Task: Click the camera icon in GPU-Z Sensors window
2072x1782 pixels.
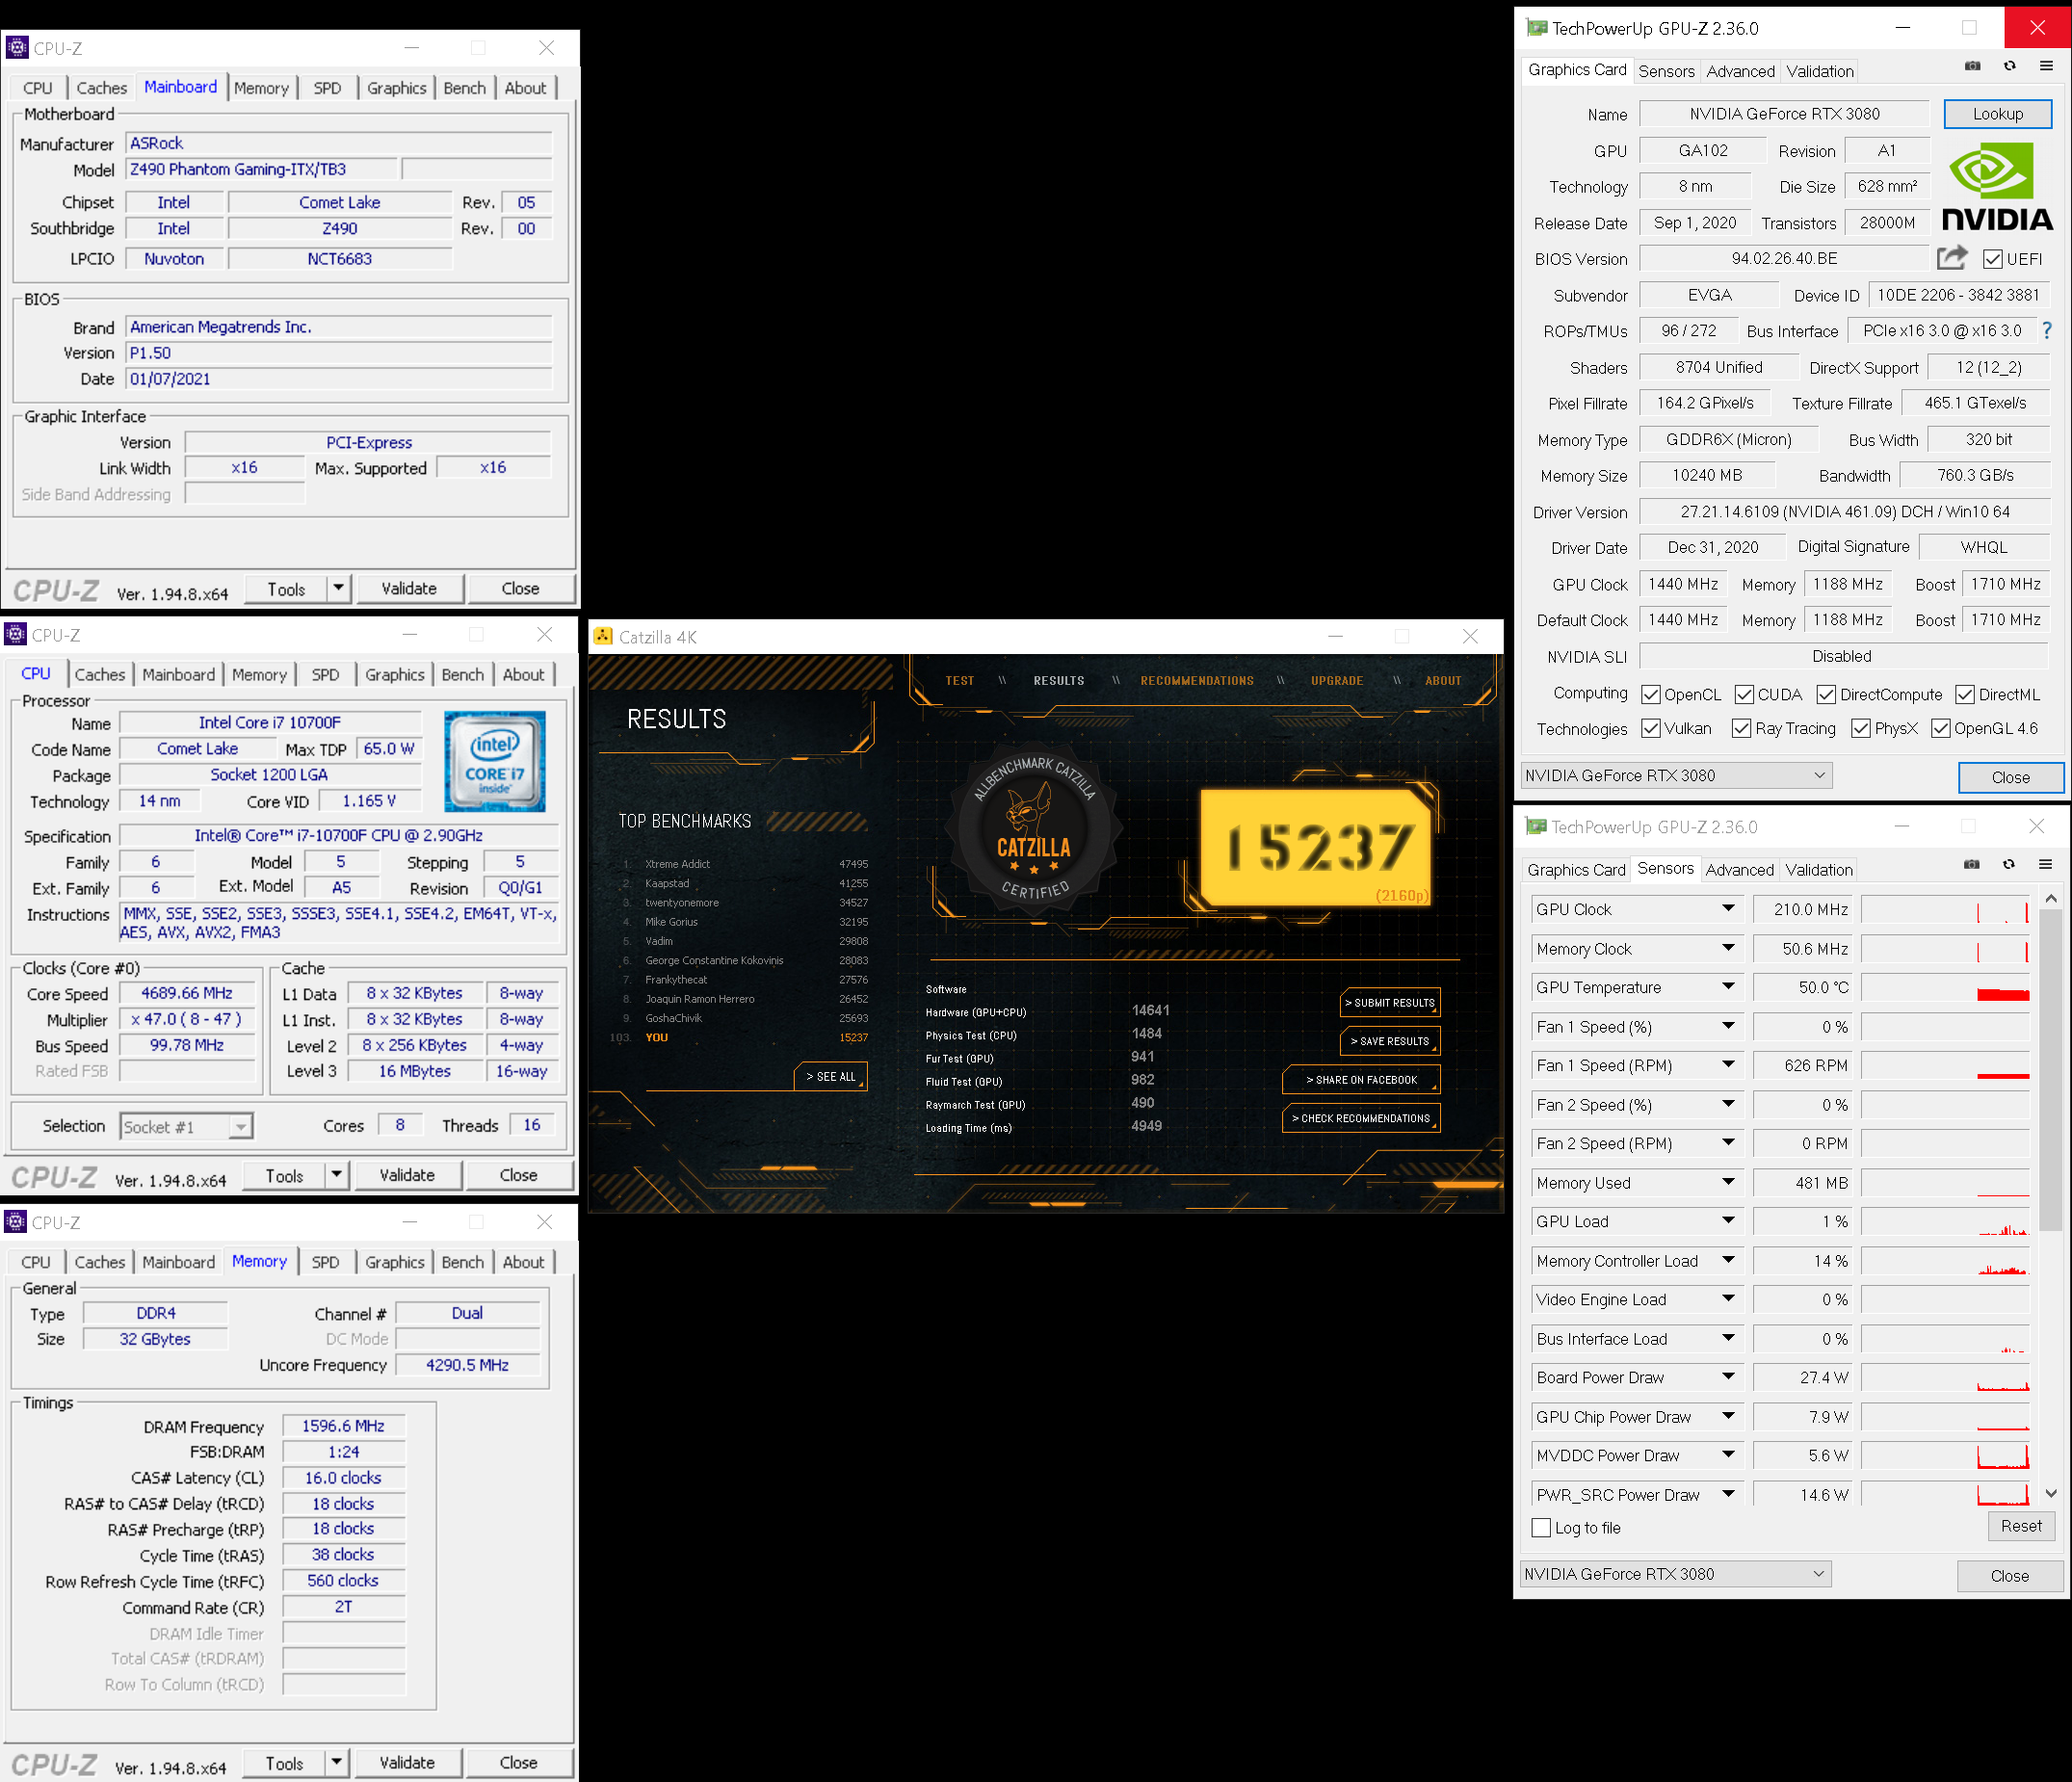Action: [x=1971, y=864]
